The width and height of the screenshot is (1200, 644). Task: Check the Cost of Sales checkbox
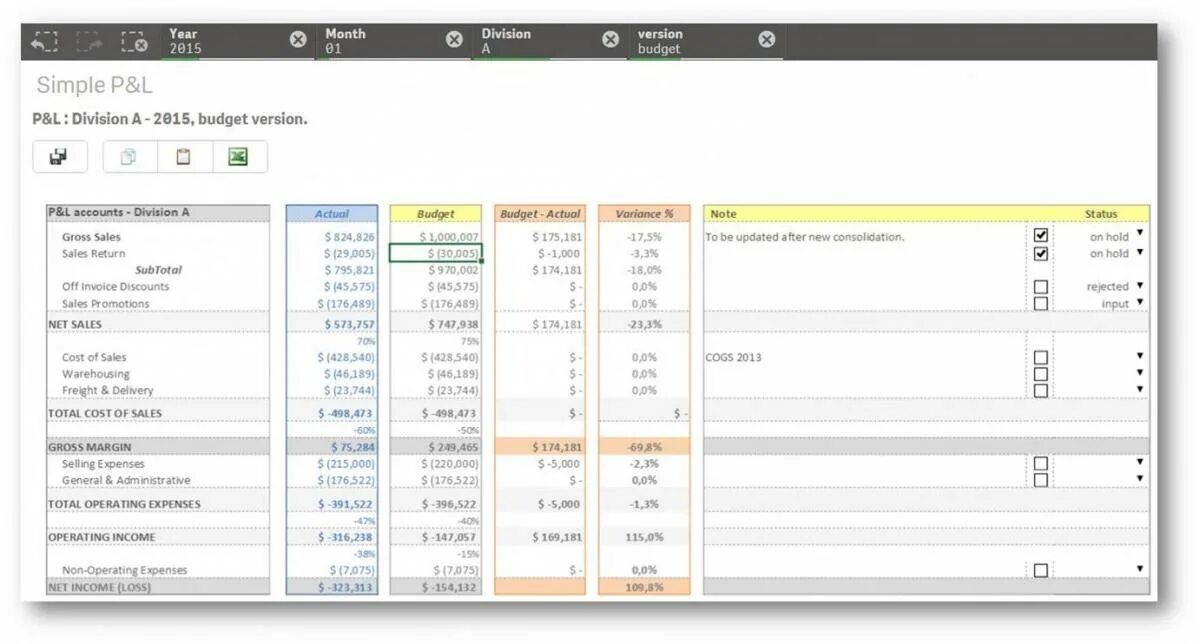[1041, 357]
